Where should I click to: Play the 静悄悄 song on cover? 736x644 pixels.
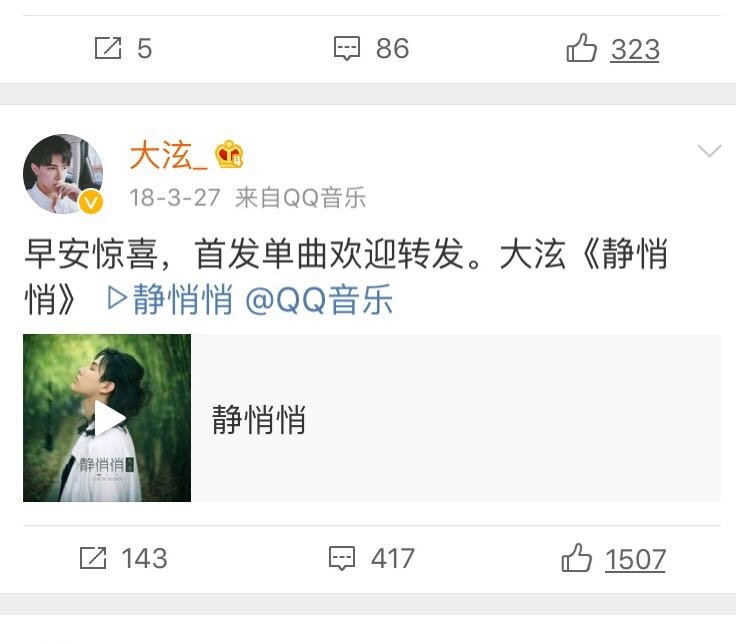pyautogui.click(x=109, y=418)
